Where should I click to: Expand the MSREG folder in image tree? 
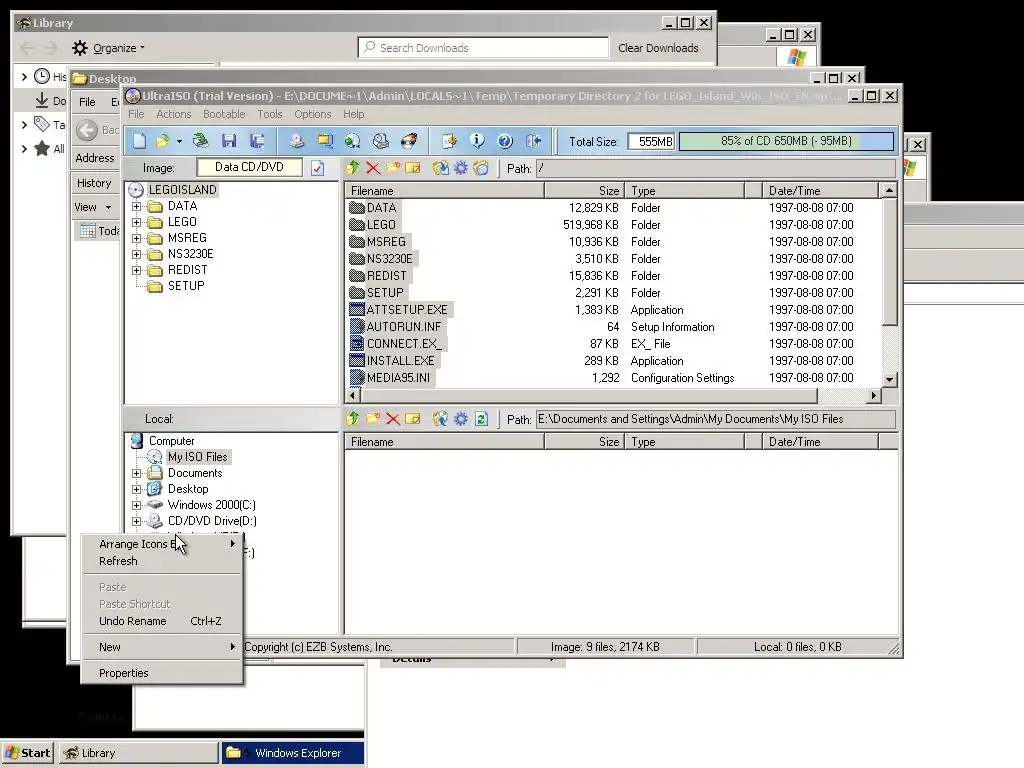136,238
